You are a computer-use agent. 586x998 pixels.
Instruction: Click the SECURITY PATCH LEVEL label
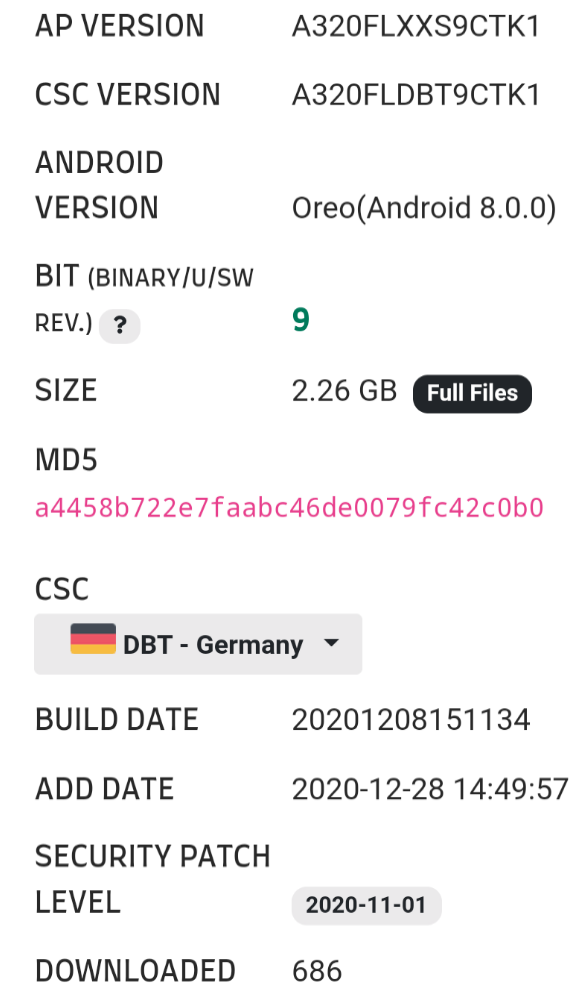(x=153, y=879)
